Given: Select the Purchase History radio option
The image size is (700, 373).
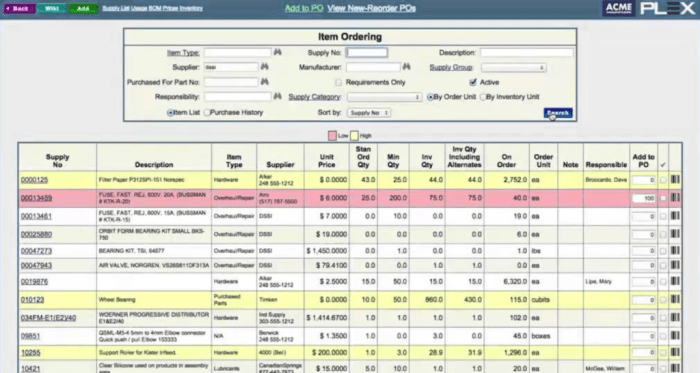Looking at the screenshot, I should [x=207, y=112].
